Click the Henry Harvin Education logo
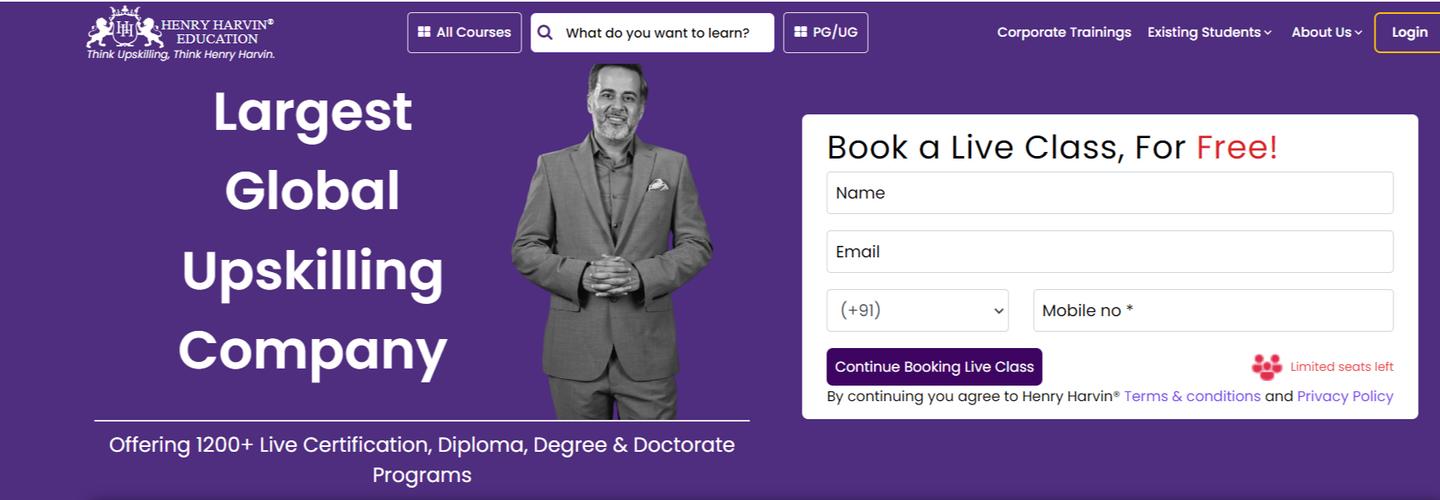1440x500 pixels. pyautogui.click(x=180, y=32)
